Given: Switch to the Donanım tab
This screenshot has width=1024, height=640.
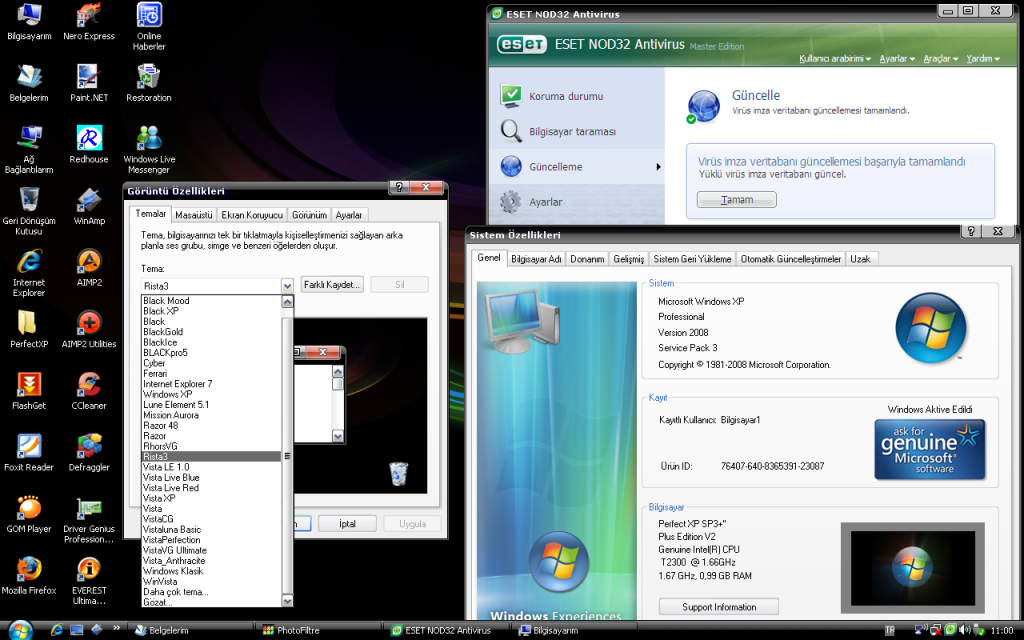Looking at the screenshot, I should point(587,257).
